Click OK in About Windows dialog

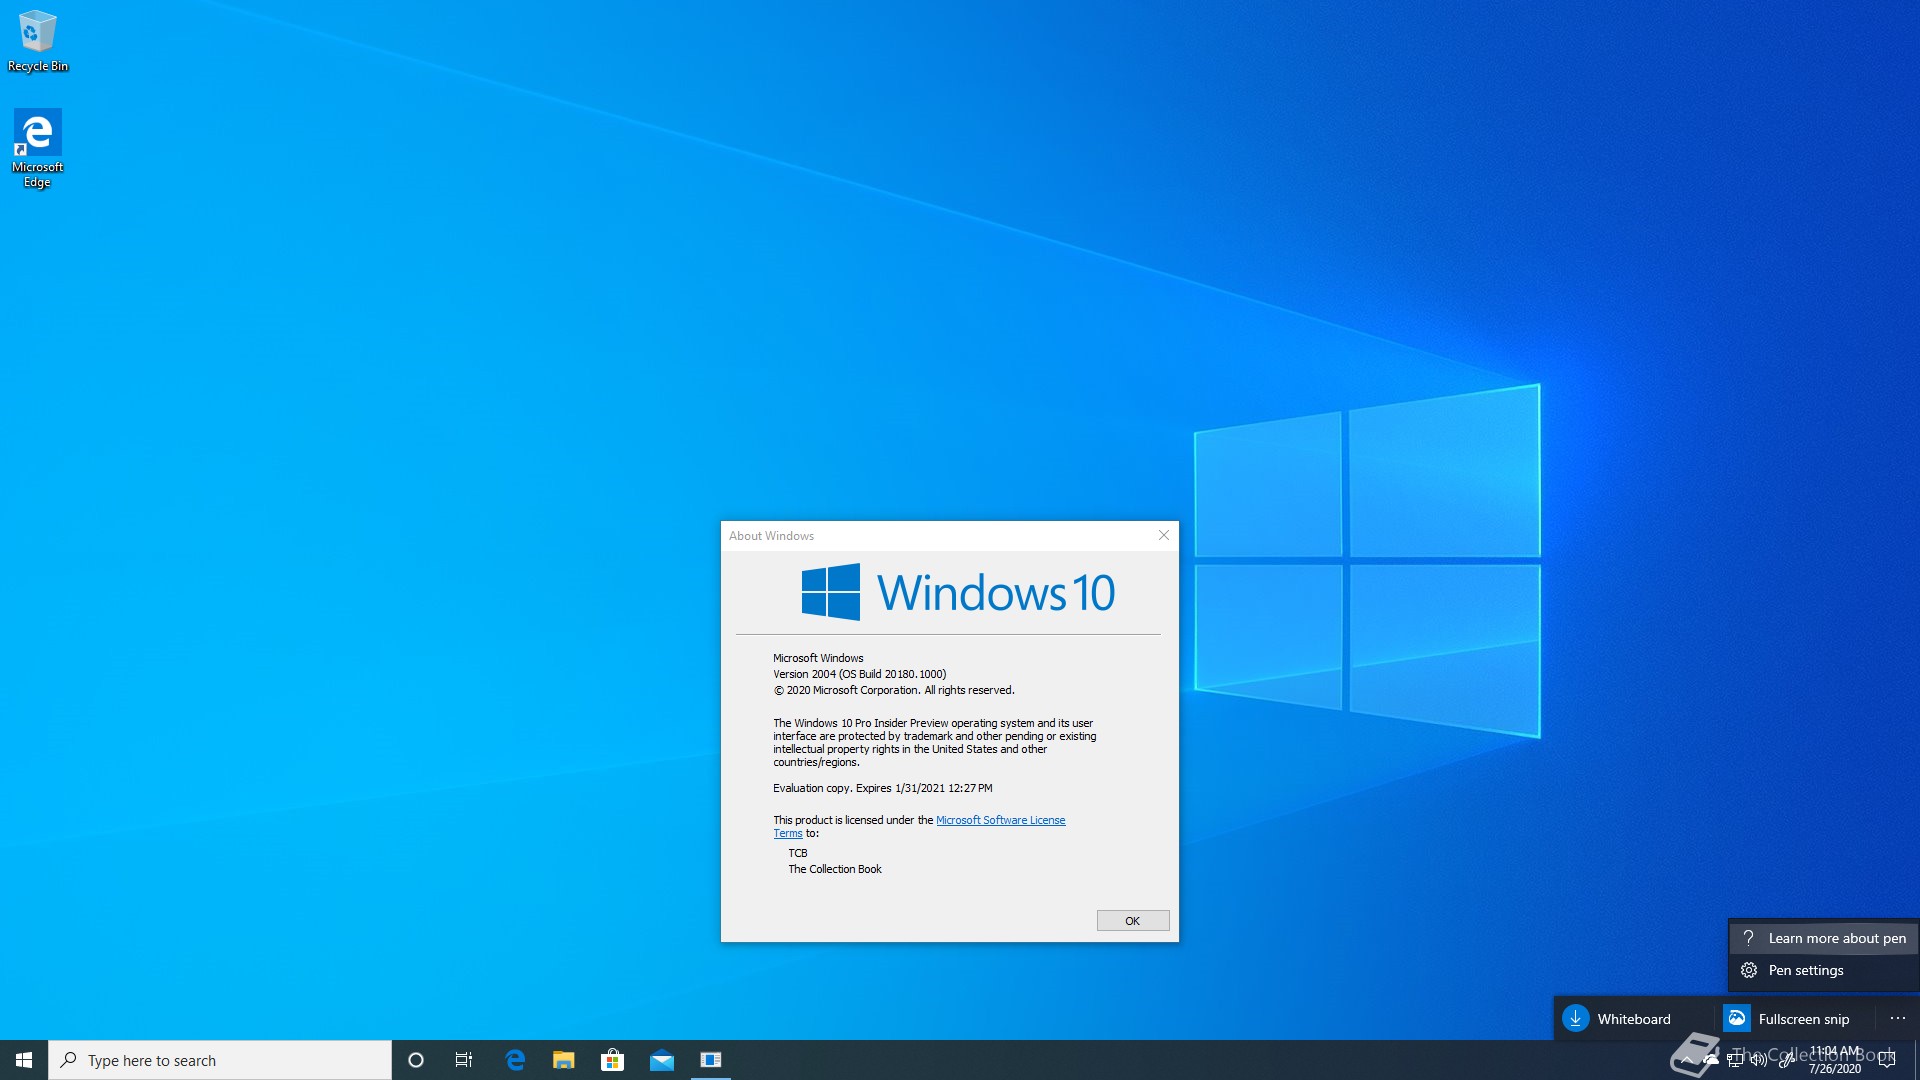1133,921
